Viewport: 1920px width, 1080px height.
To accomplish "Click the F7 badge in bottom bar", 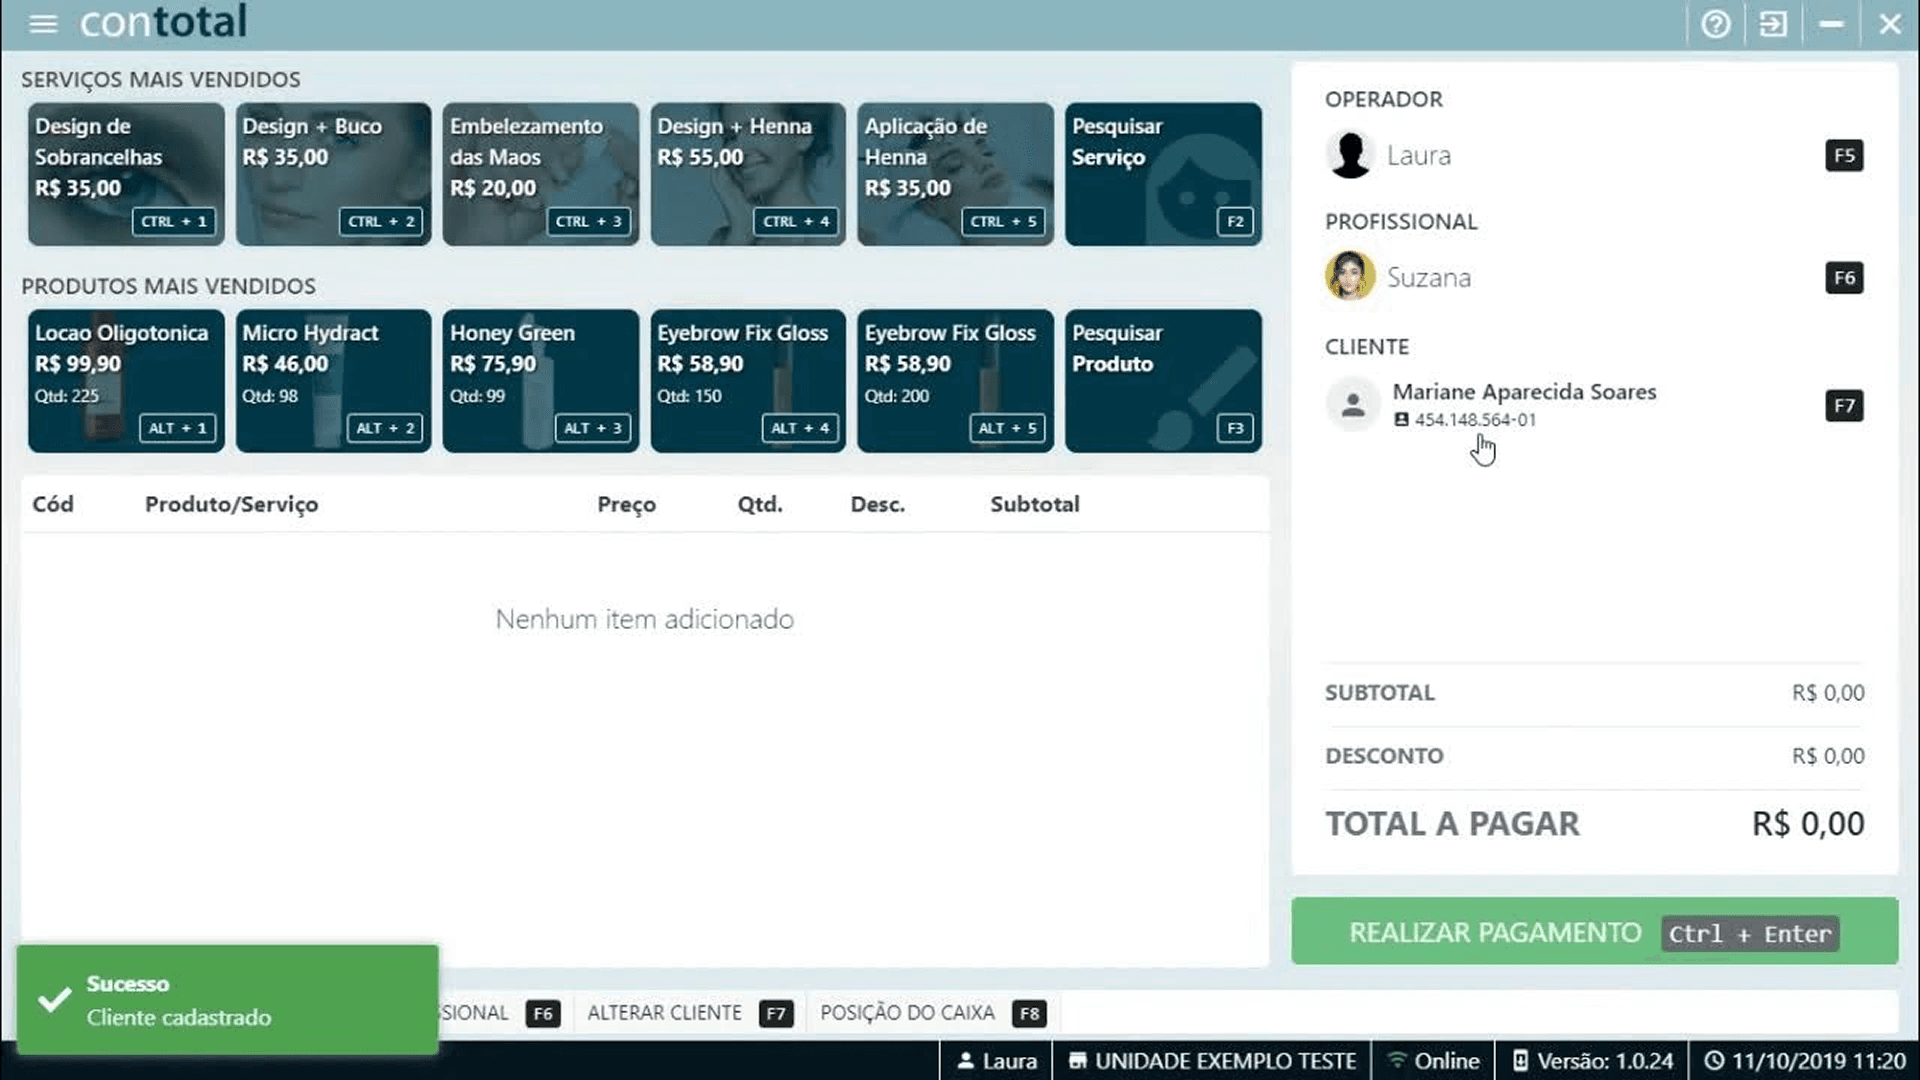I will click(x=776, y=1014).
